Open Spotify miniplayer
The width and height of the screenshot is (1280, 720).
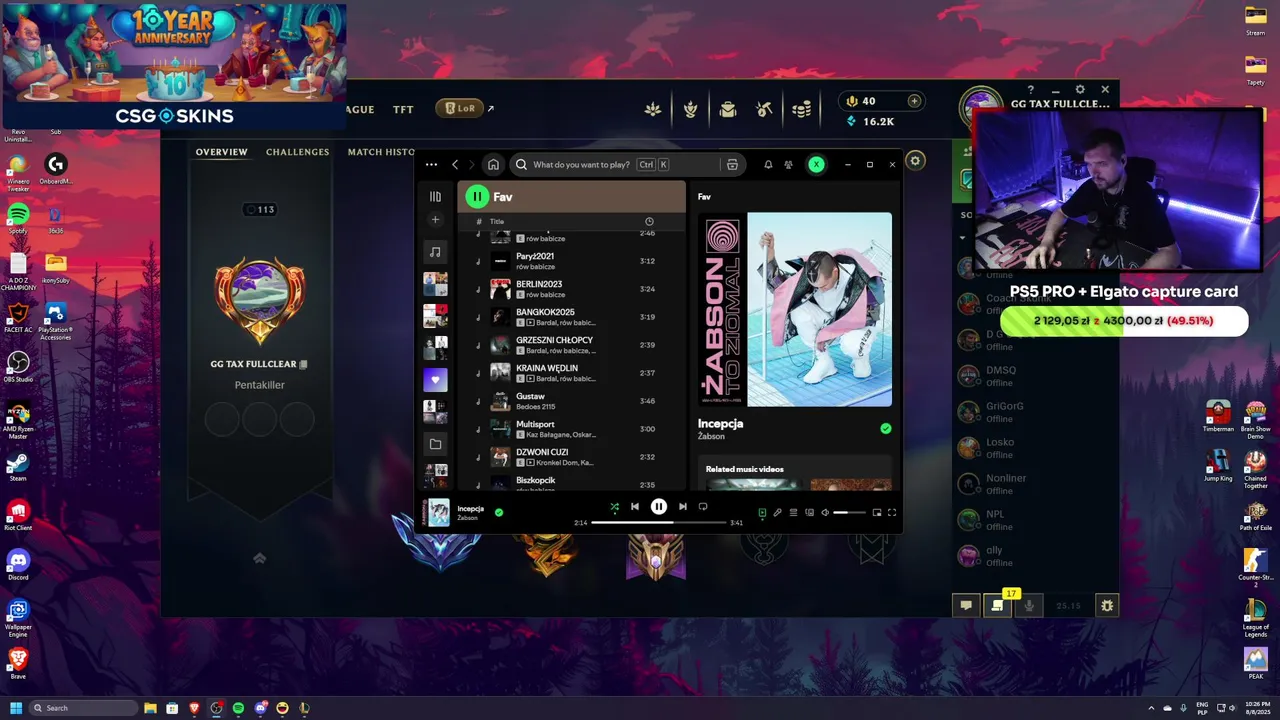click(x=877, y=513)
